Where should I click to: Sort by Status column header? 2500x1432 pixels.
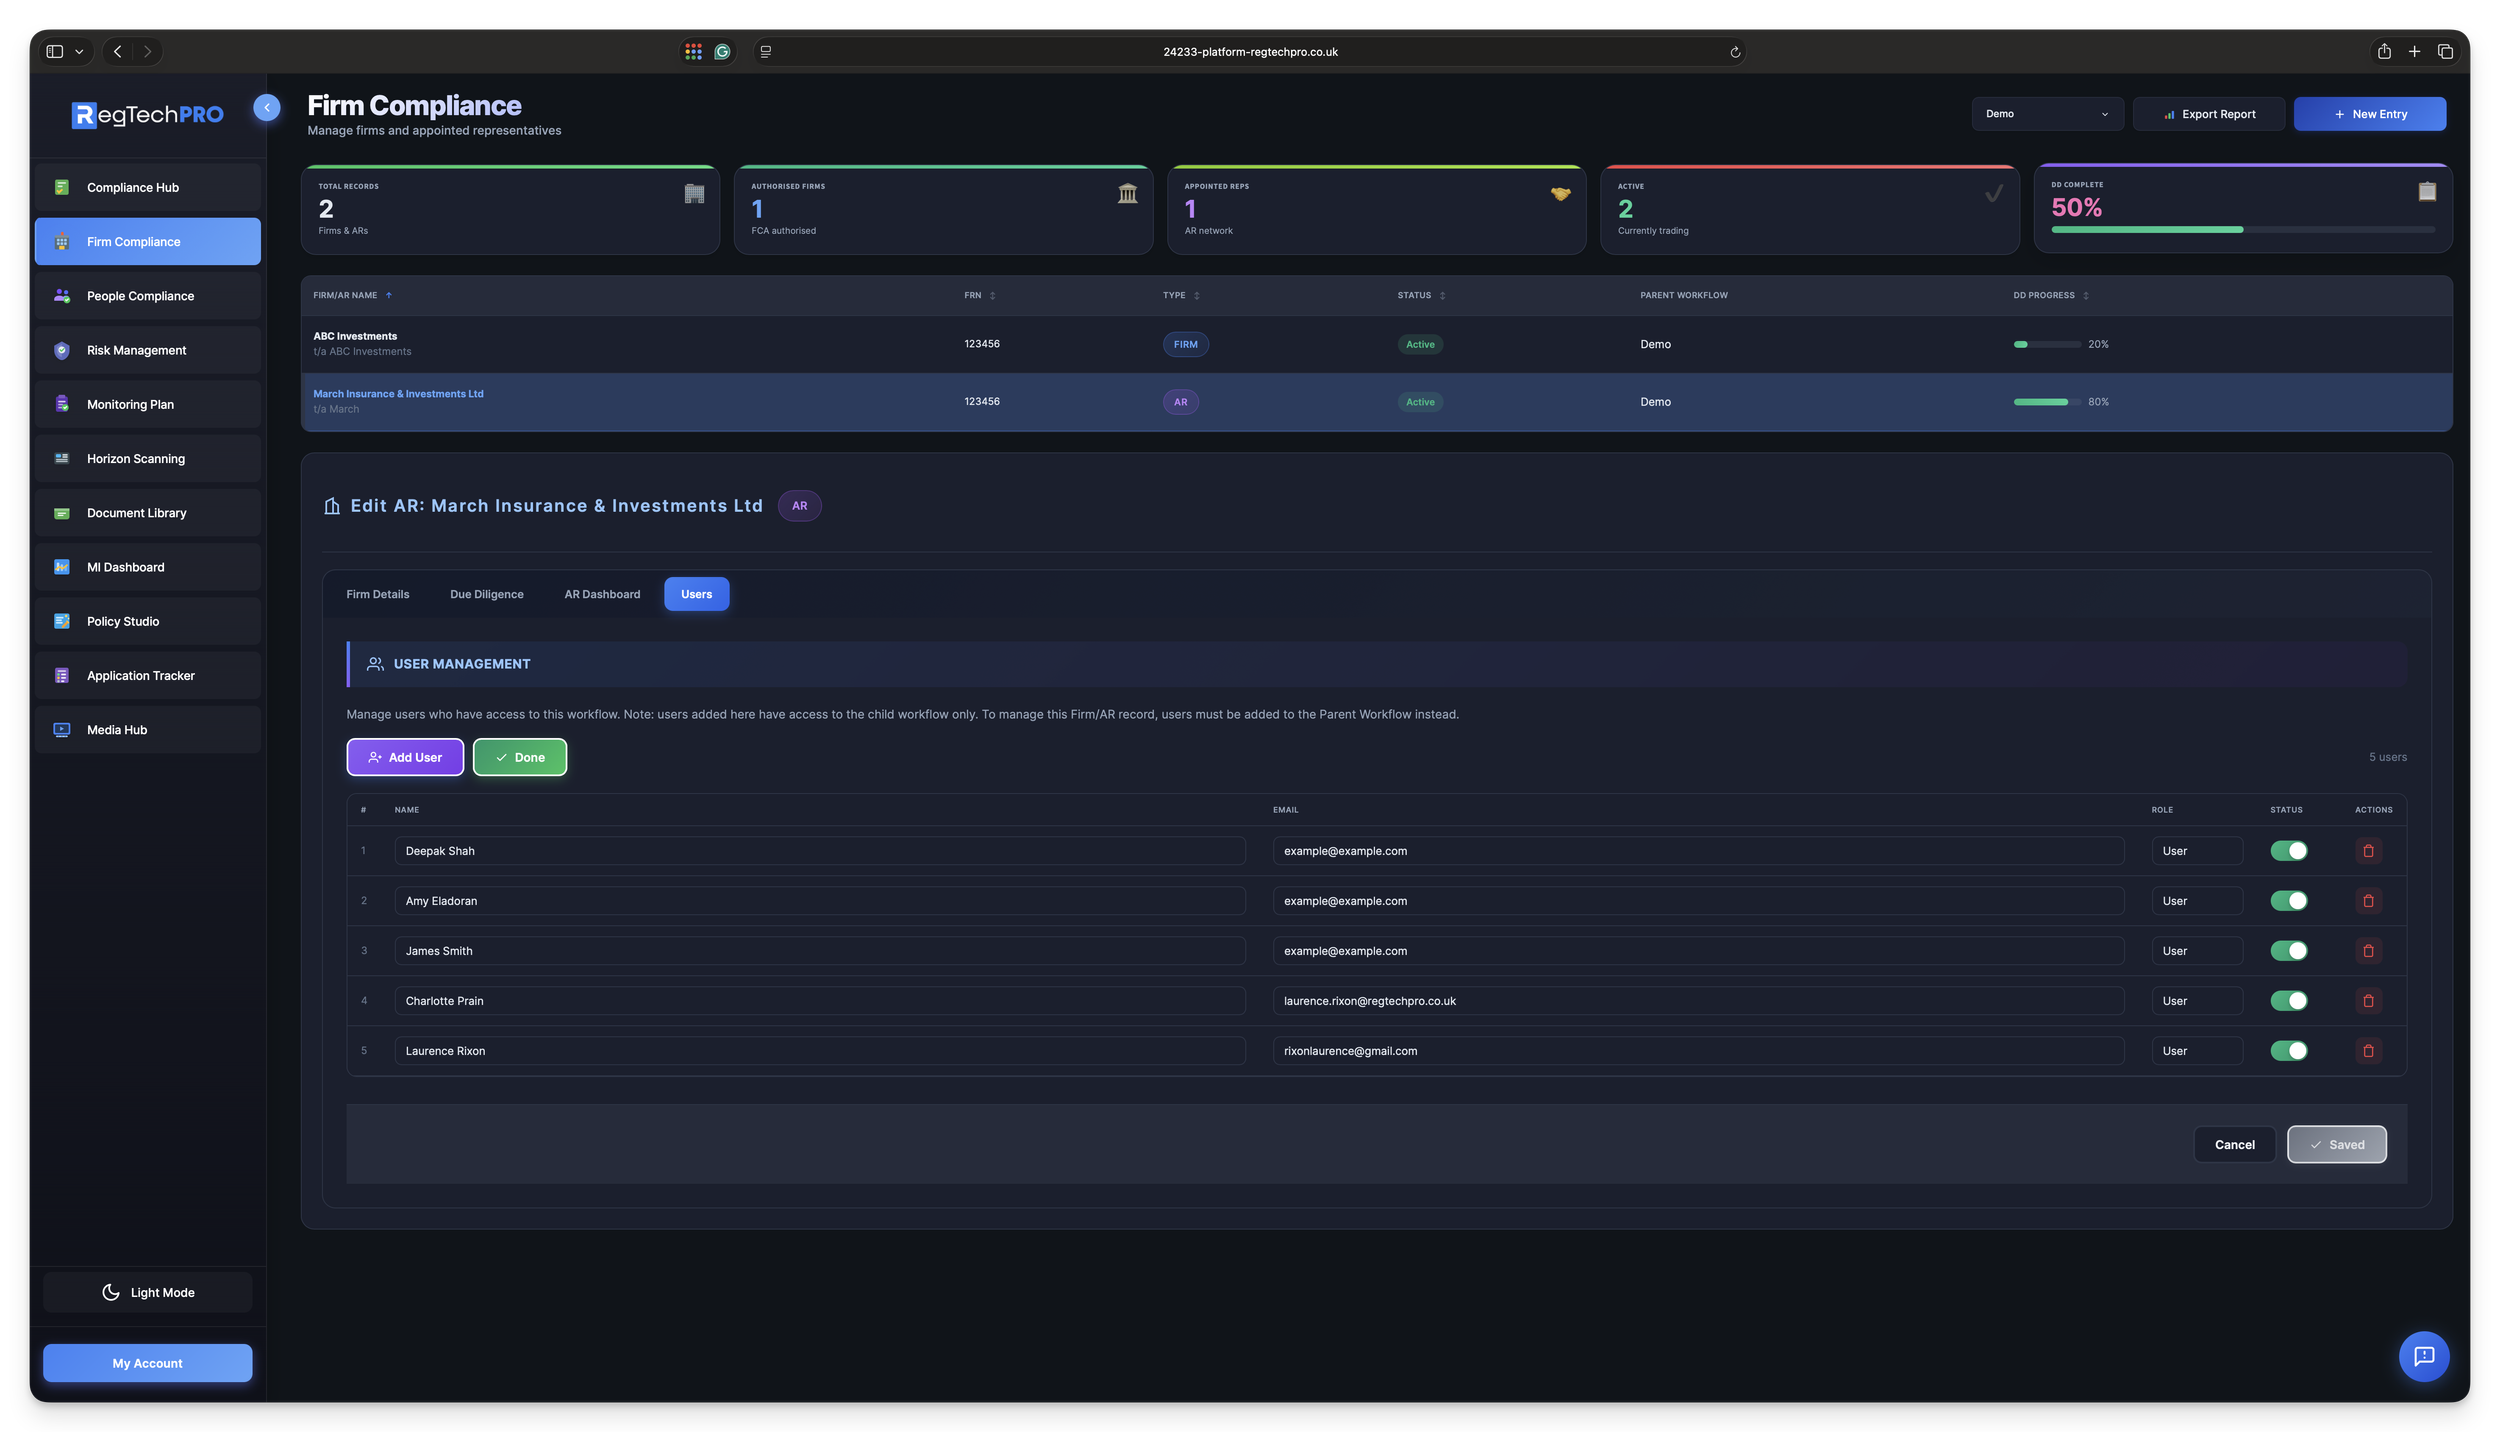click(1418, 295)
